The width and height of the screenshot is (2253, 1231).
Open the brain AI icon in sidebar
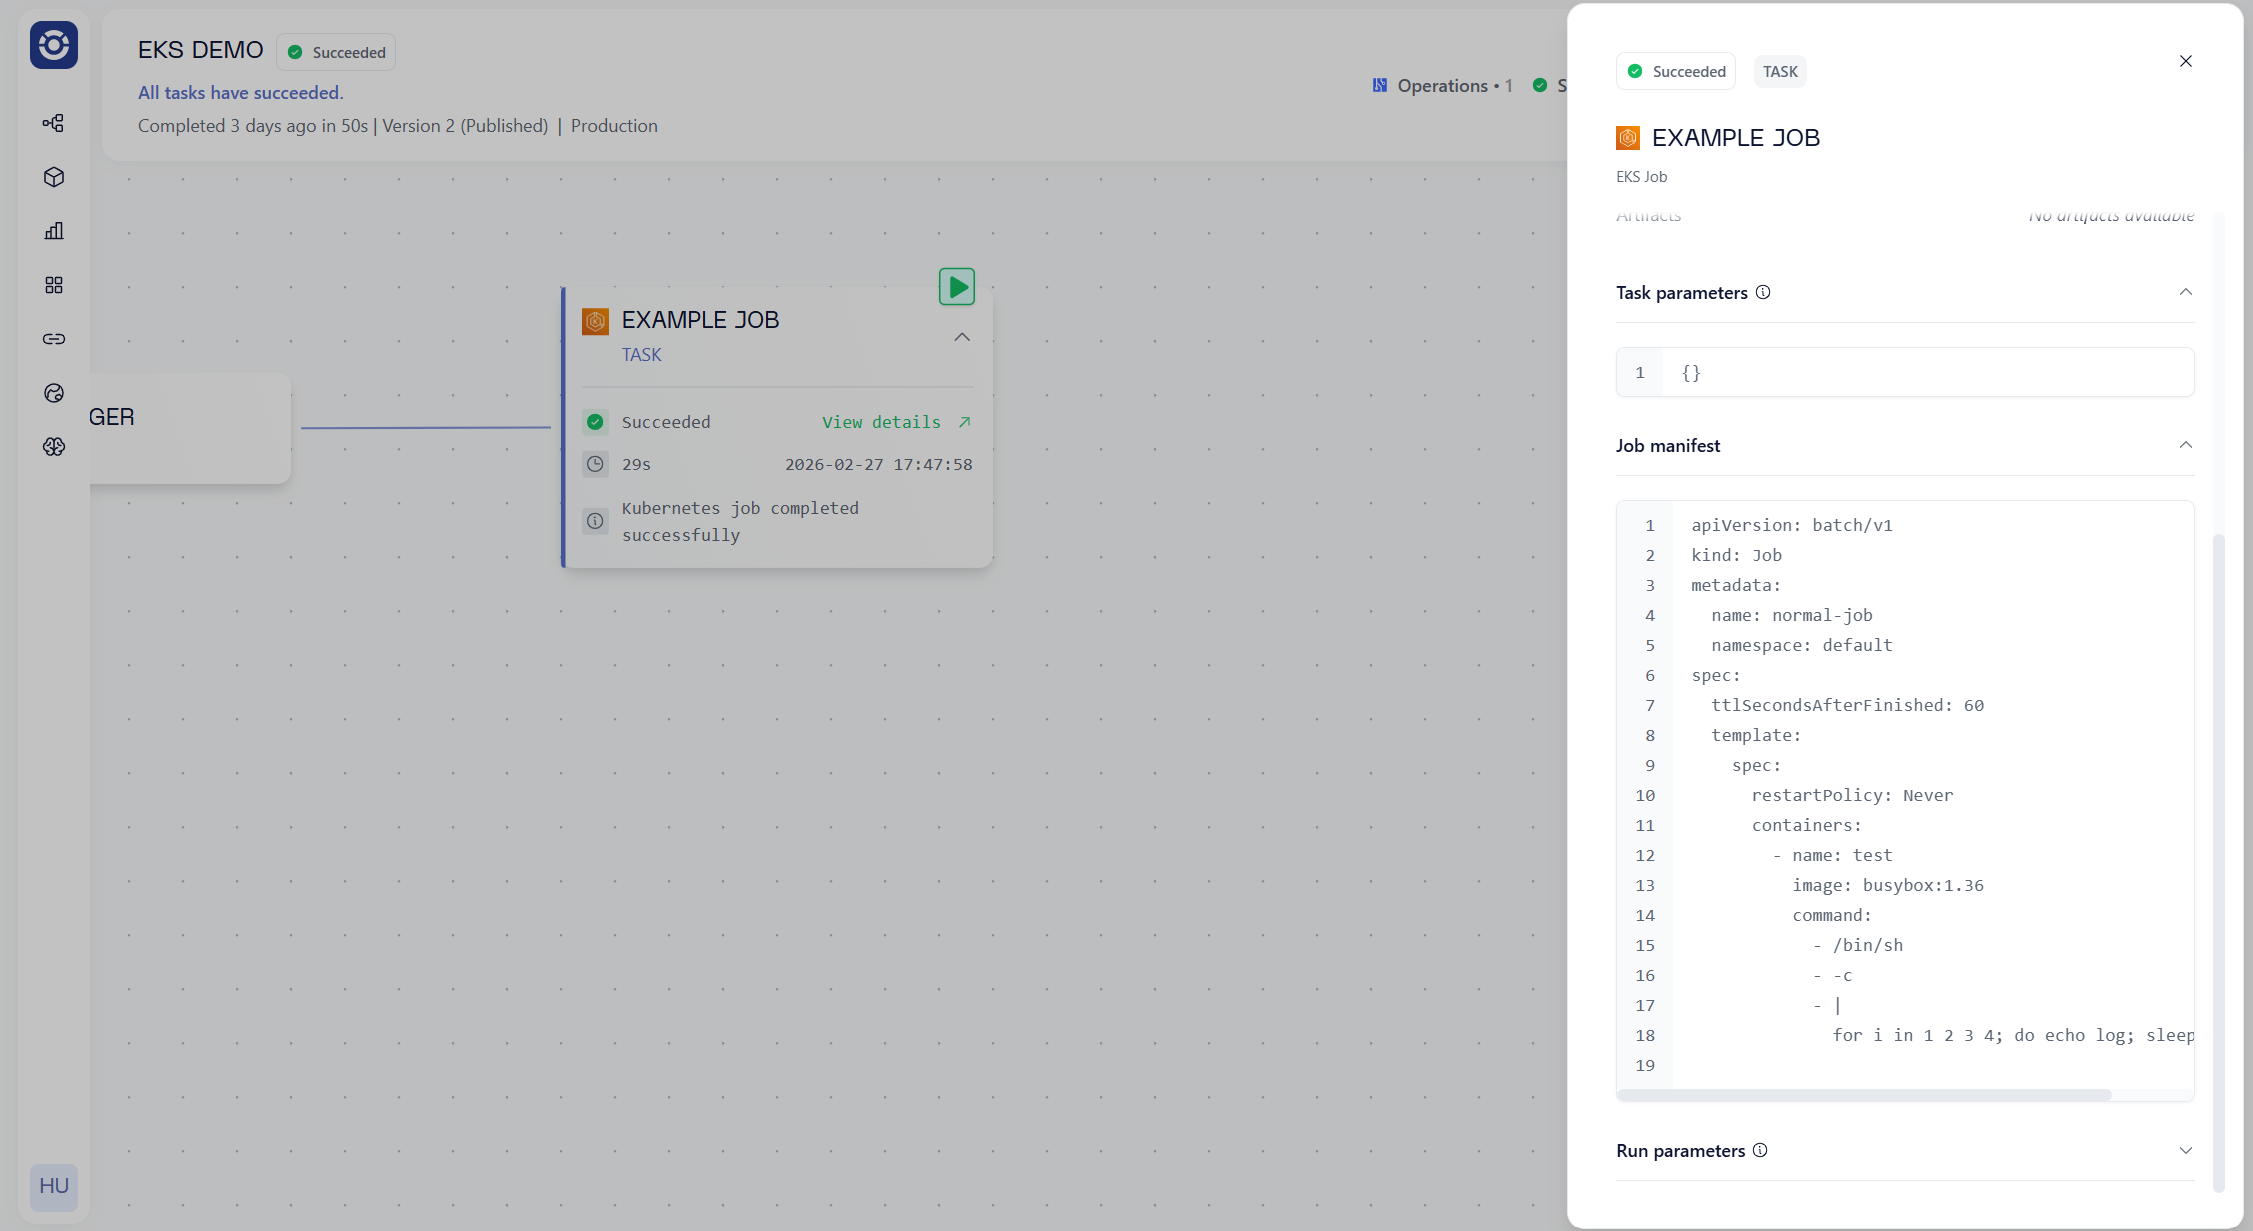[54, 447]
